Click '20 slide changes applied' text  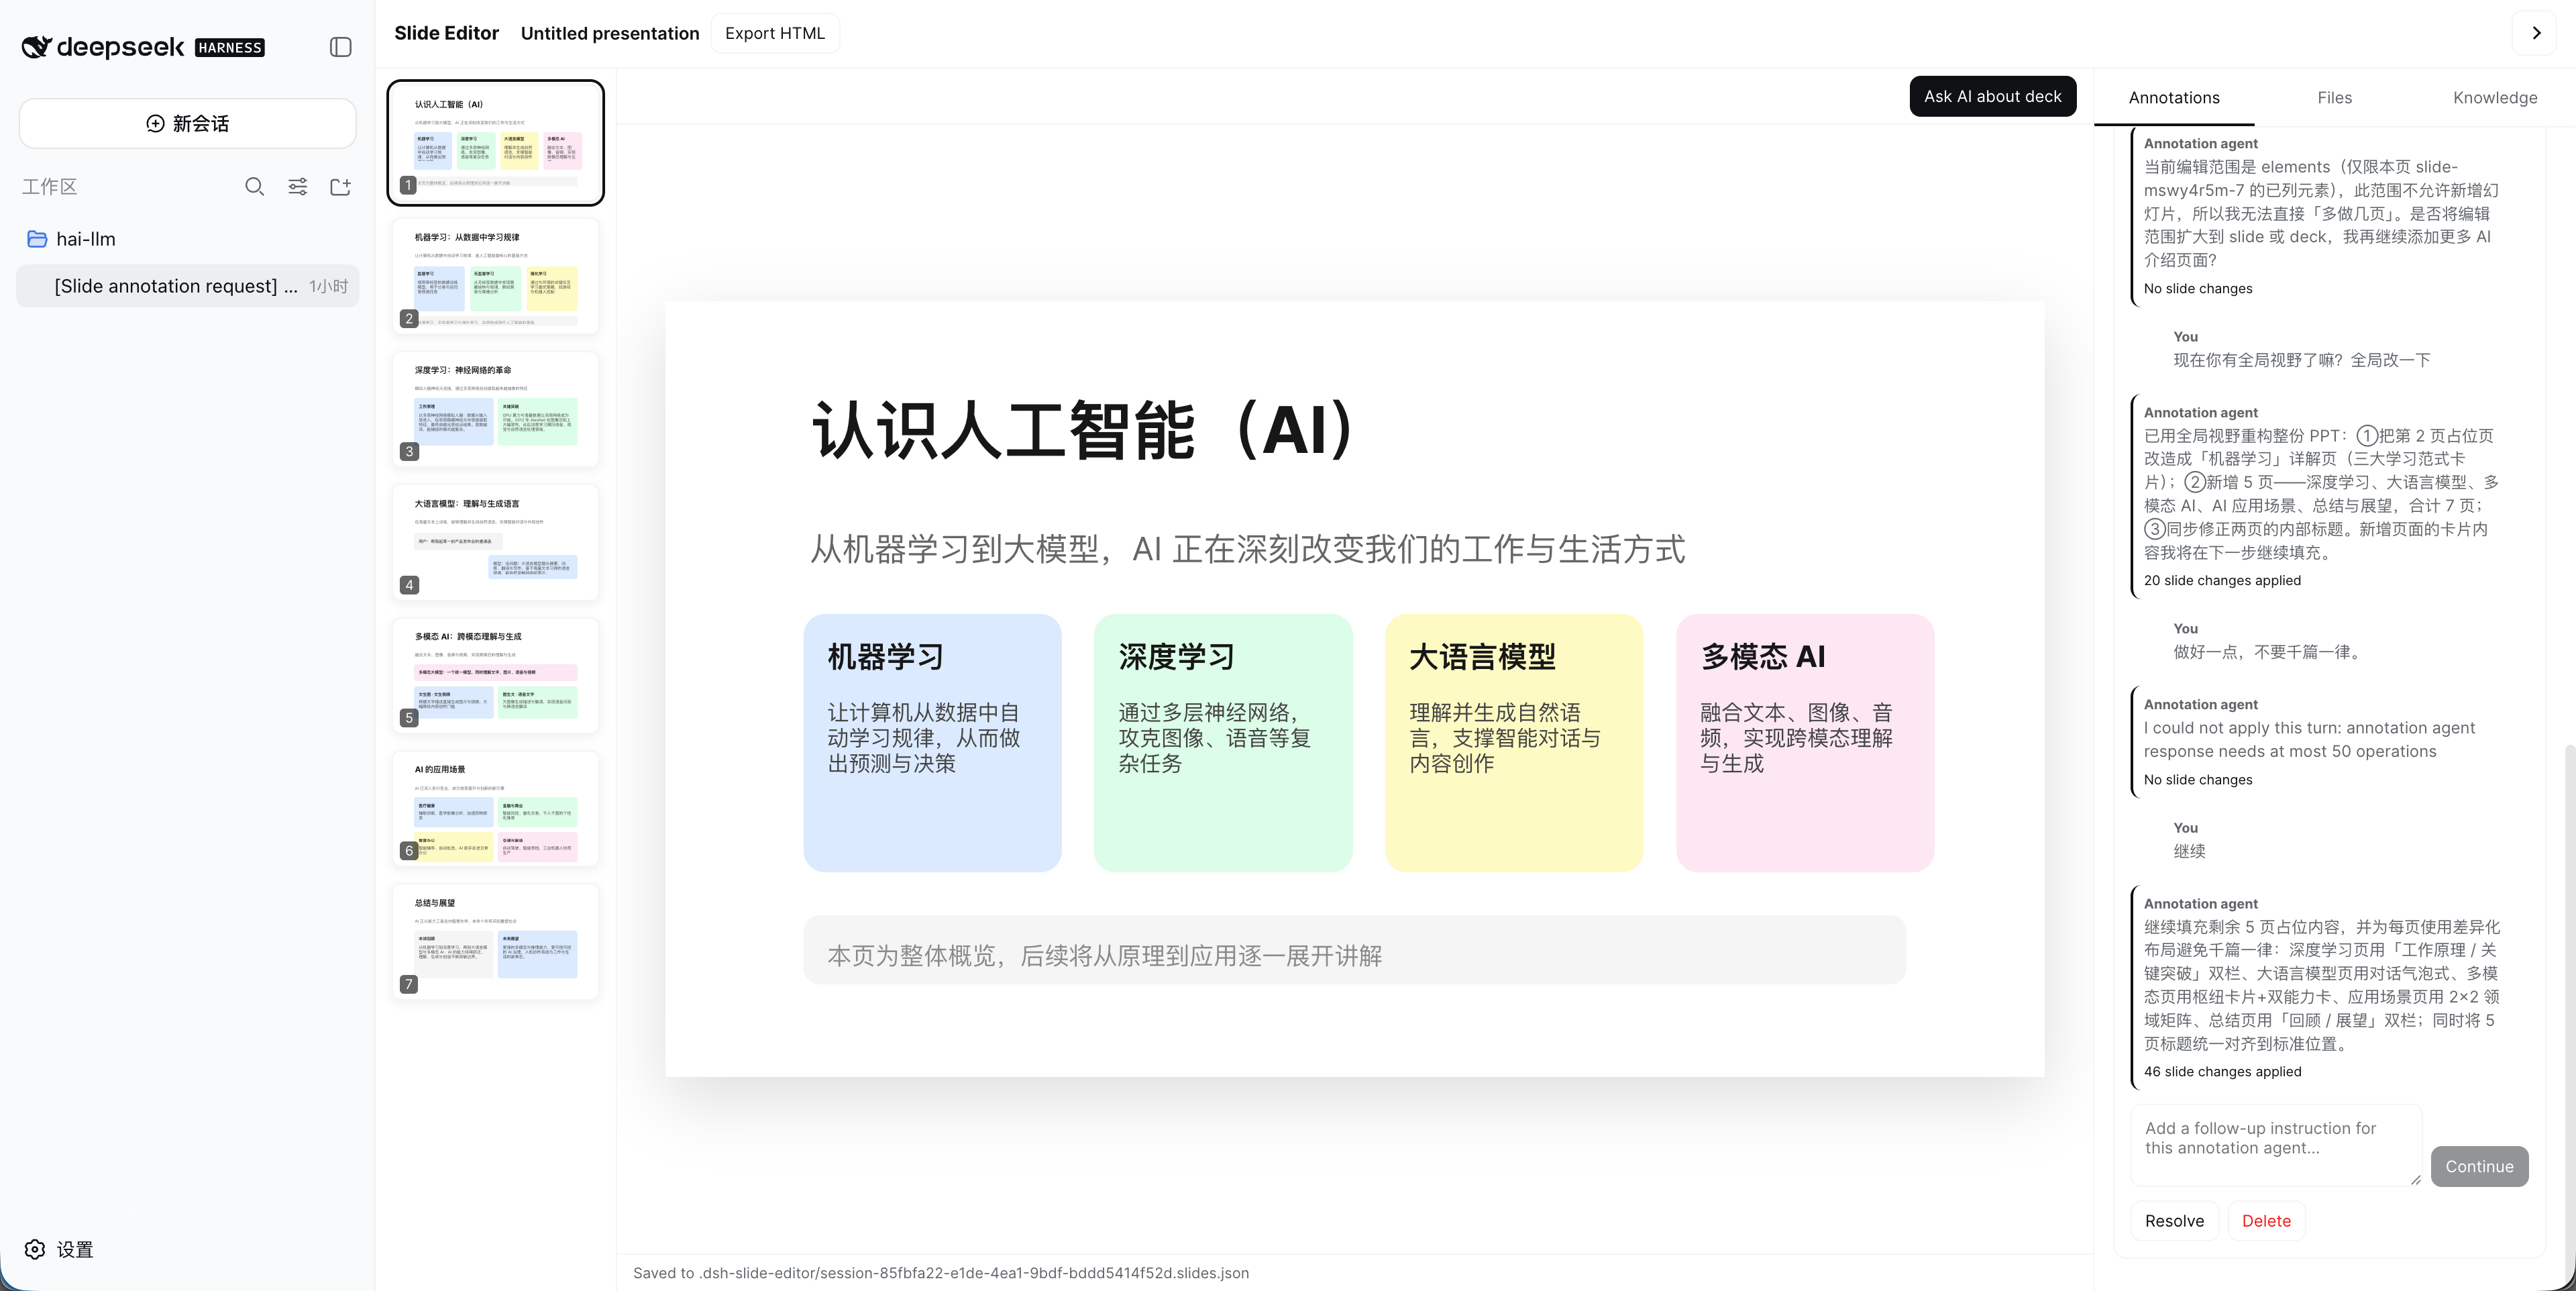[x=2222, y=580]
